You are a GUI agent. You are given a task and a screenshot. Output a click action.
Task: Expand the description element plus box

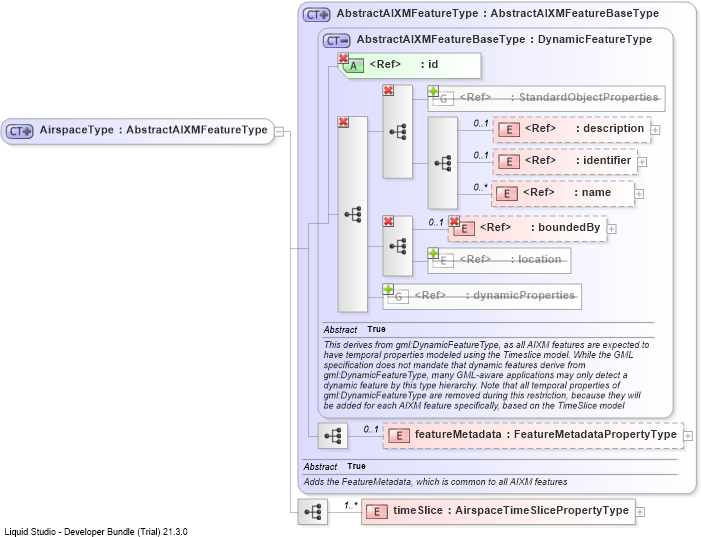point(655,130)
